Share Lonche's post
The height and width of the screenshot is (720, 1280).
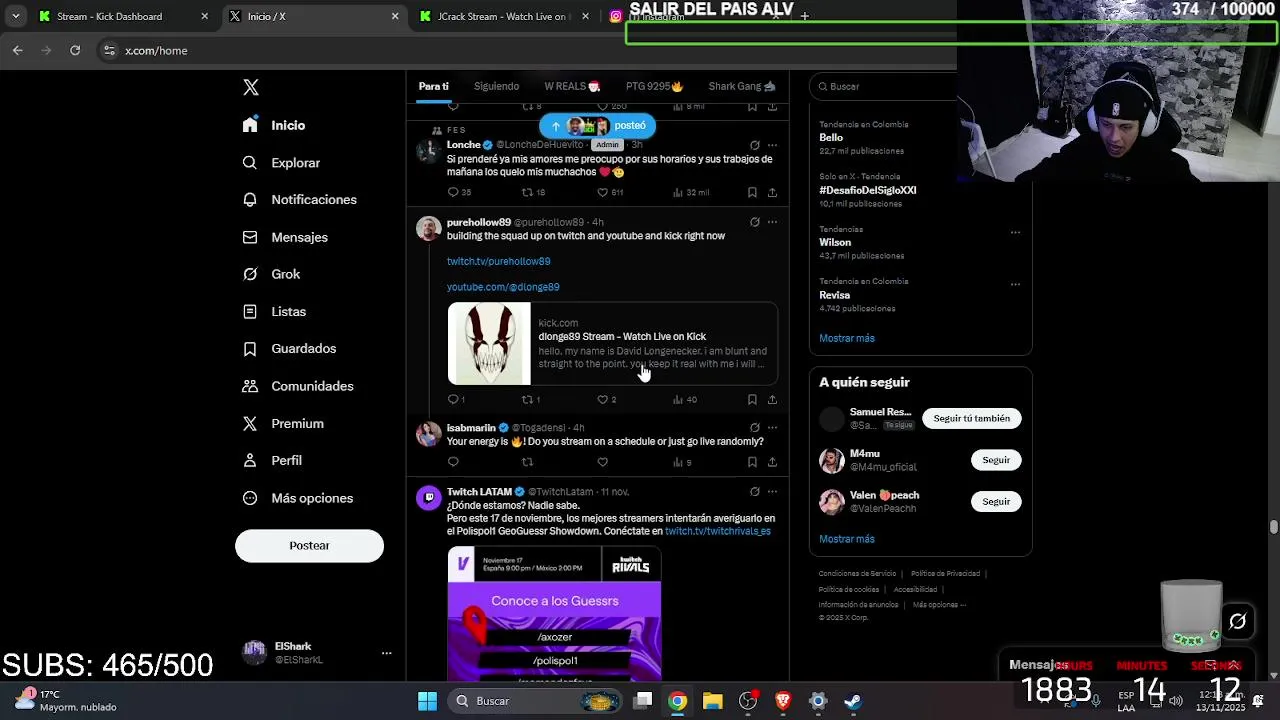pyautogui.click(x=772, y=192)
